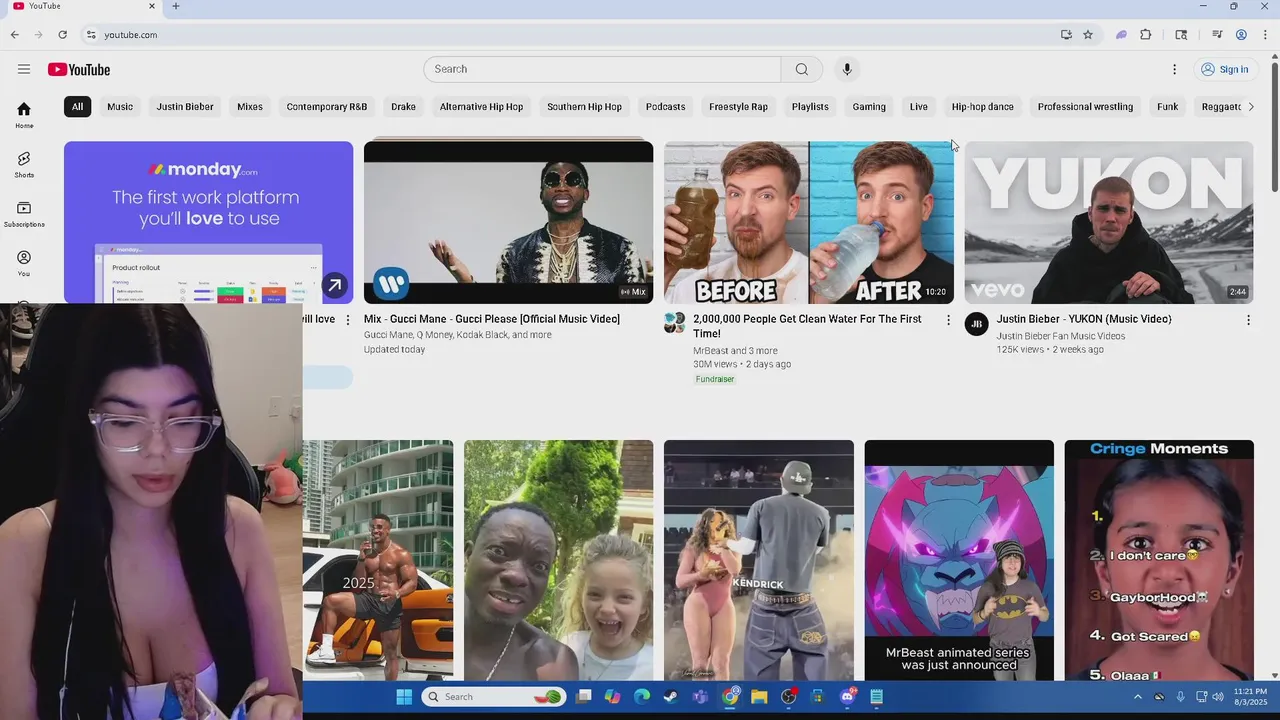Select Hip-hop dance chip

click(983, 106)
